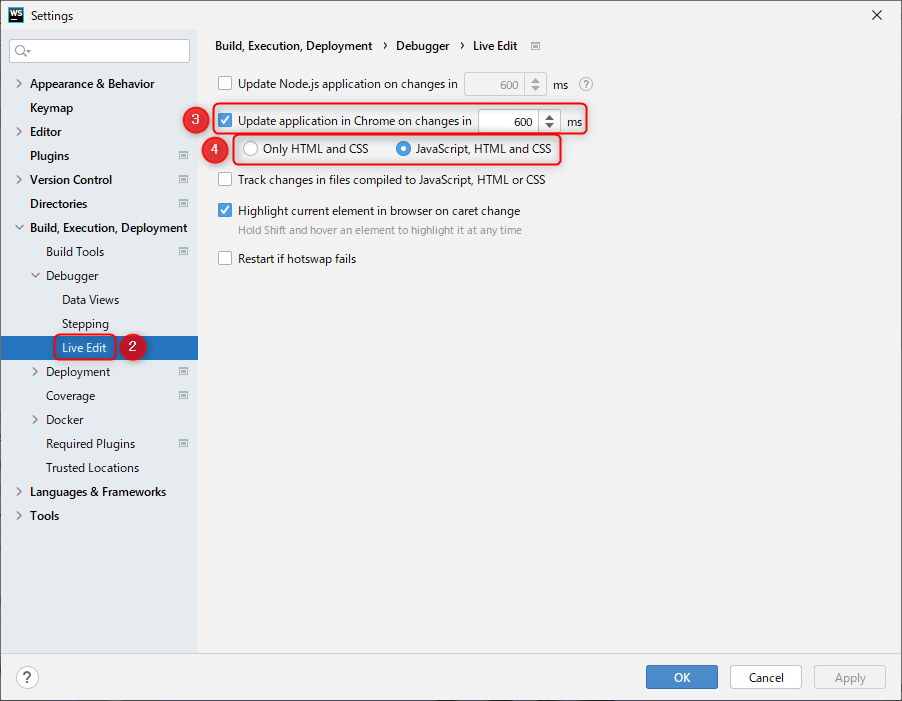
Task: Increase the Chrome update delay with stepper up arrow
Action: [549, 117]
